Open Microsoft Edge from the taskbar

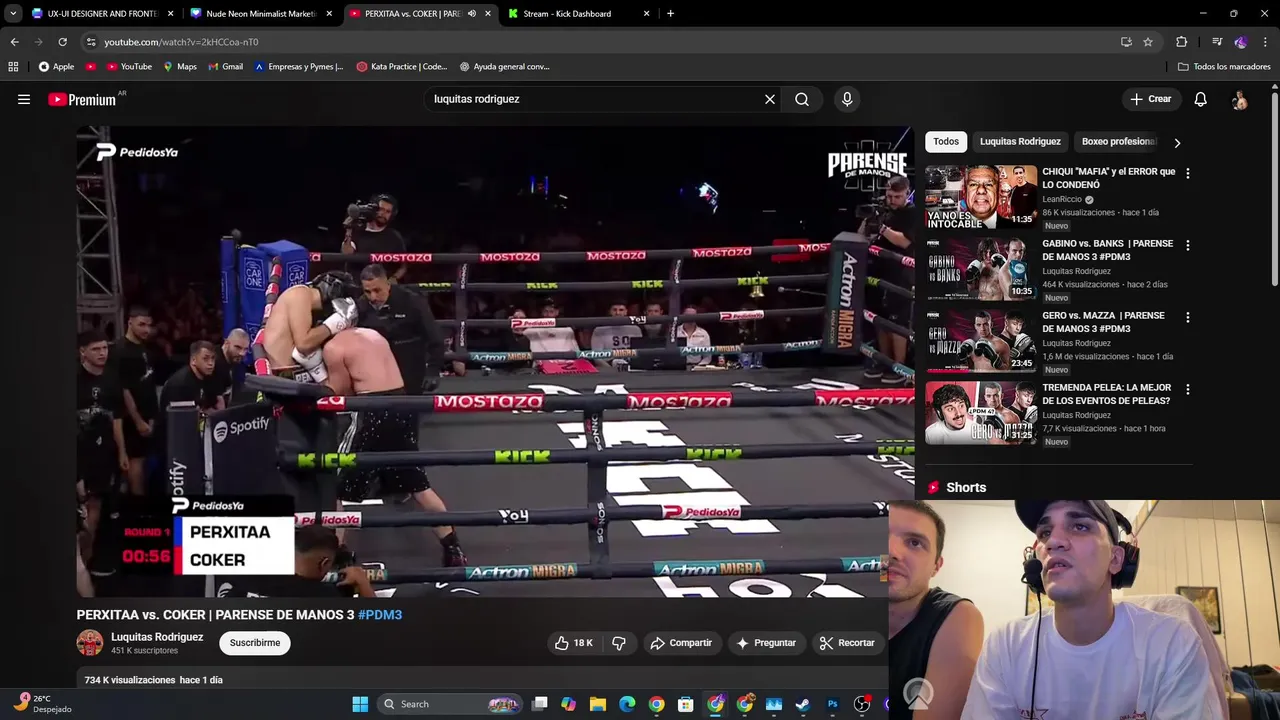627,704
